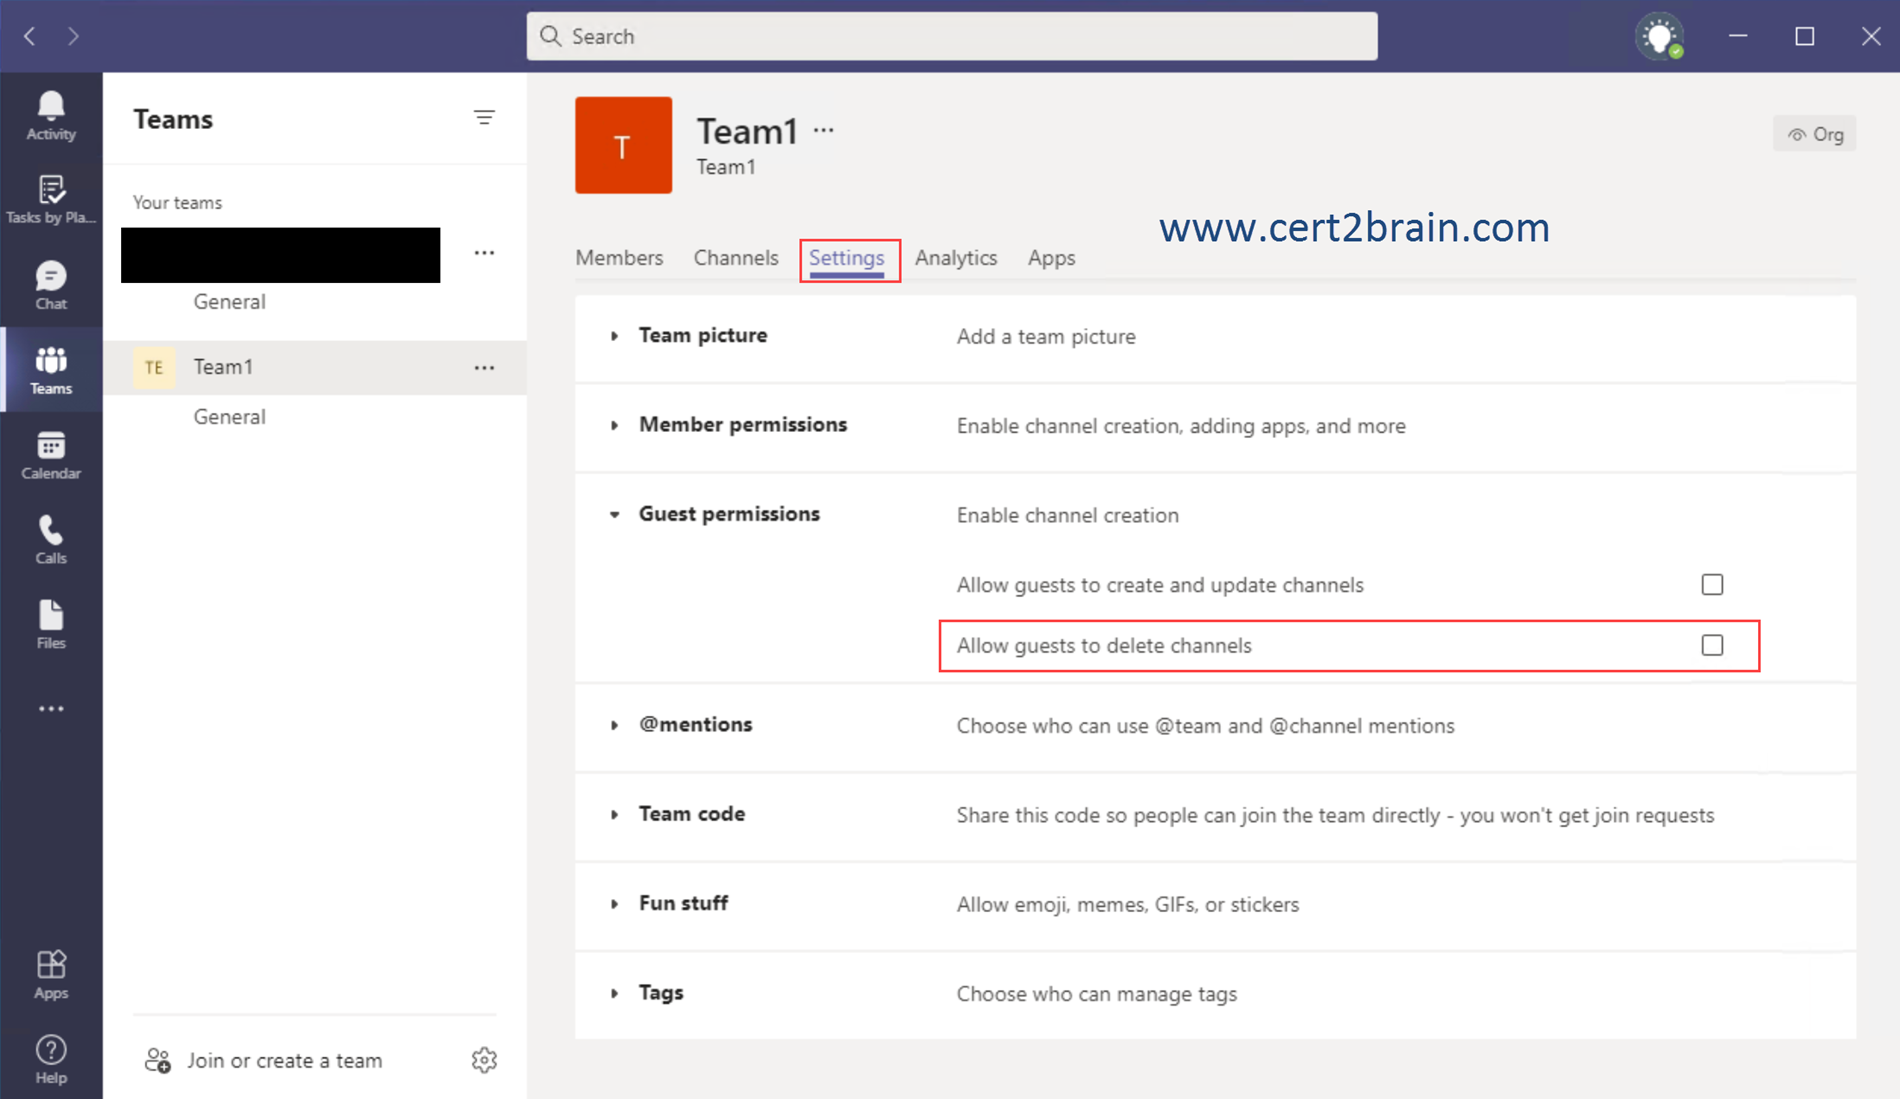Expand the @mentions section

tap(615, 725)
